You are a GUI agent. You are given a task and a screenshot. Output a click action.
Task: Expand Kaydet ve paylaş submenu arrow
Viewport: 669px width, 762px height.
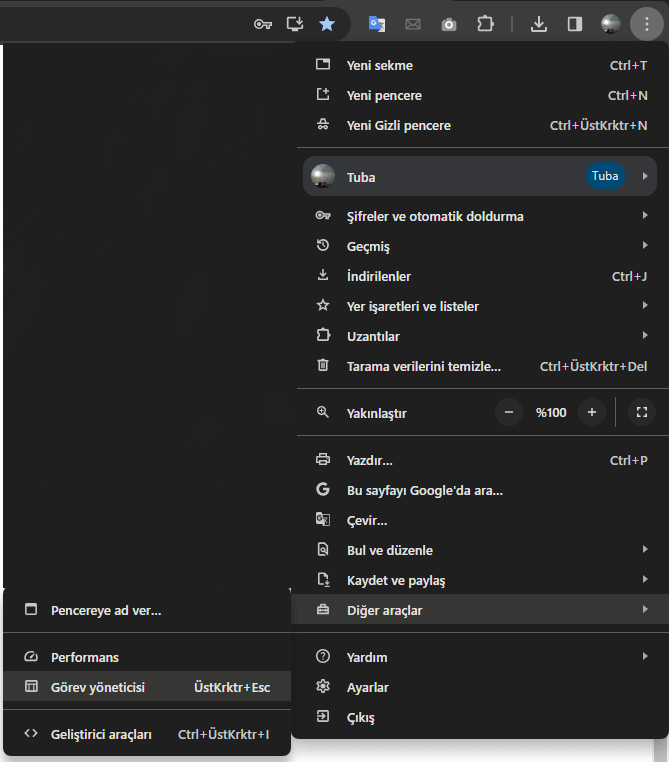pos(645,579)
